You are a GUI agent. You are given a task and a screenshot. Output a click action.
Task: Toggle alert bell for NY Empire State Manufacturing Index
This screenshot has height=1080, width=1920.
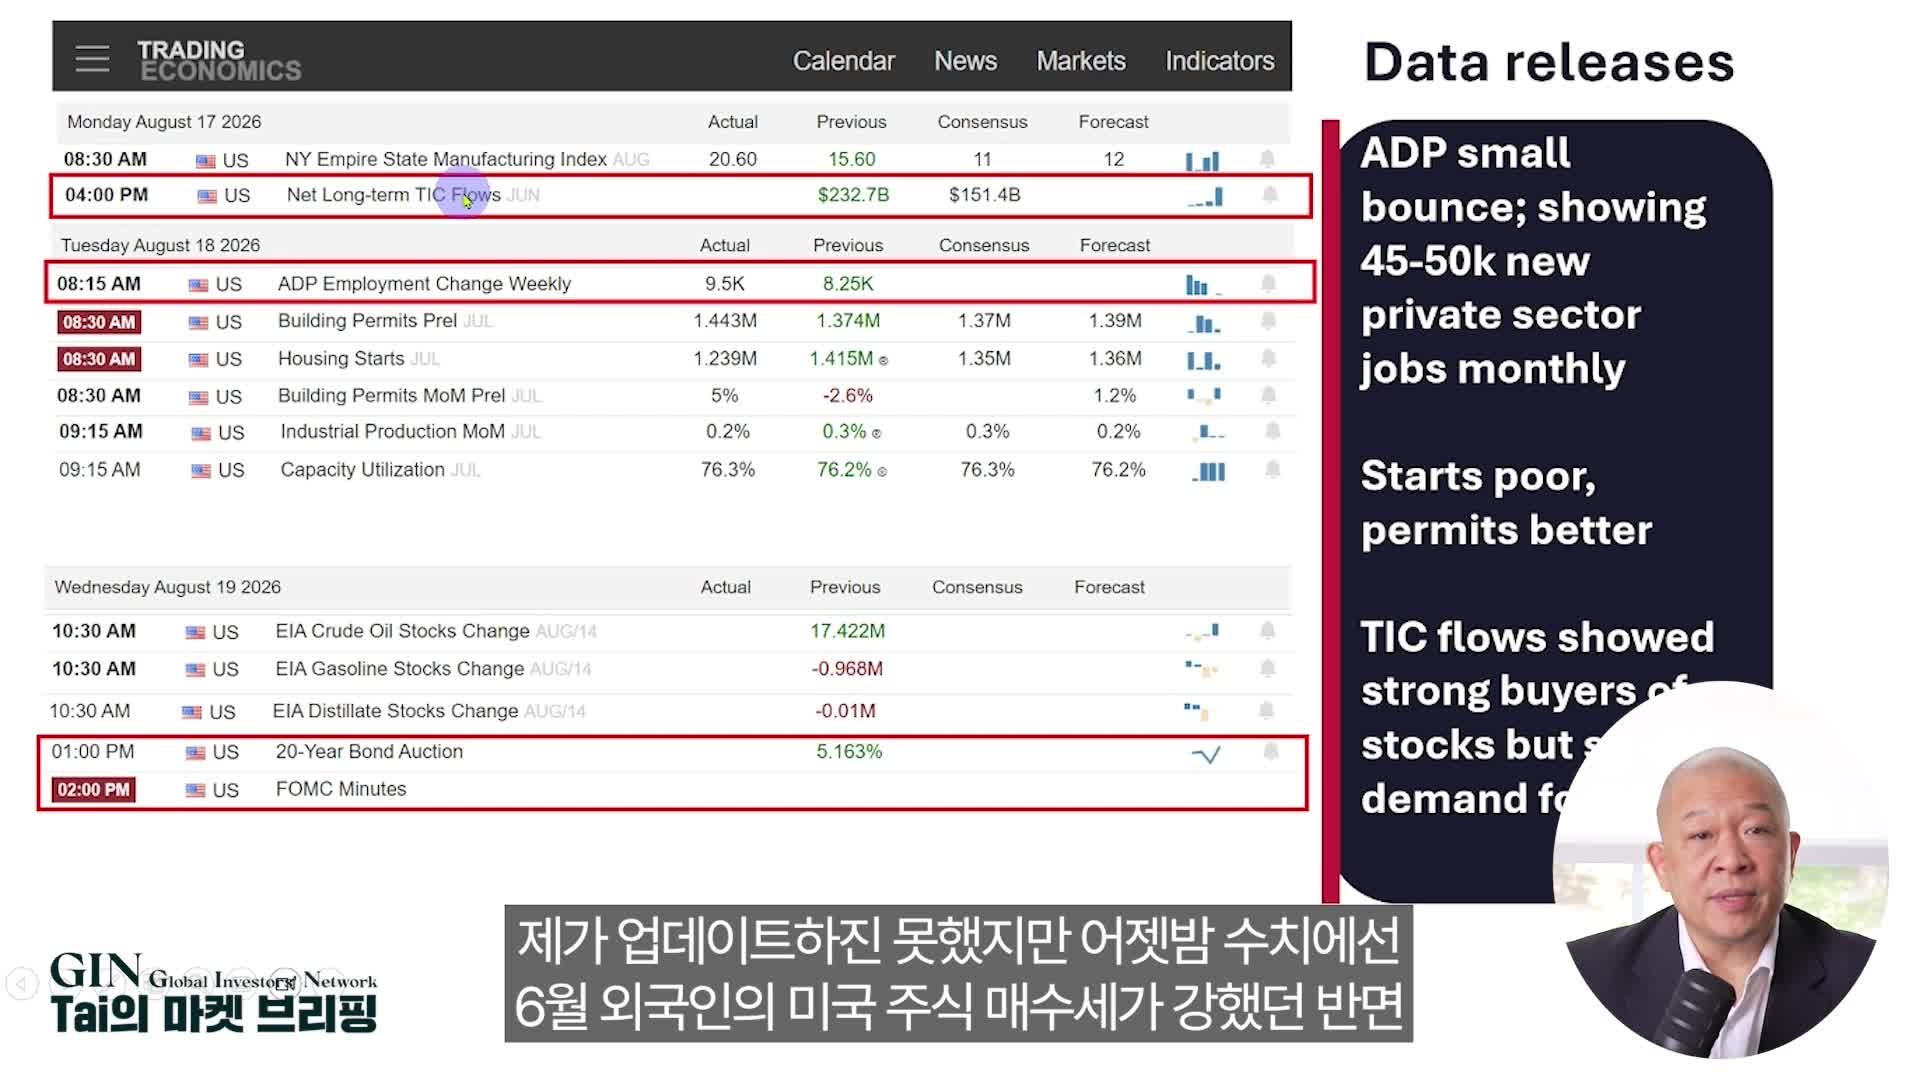pyautogui.click(x=1267, y=159)
